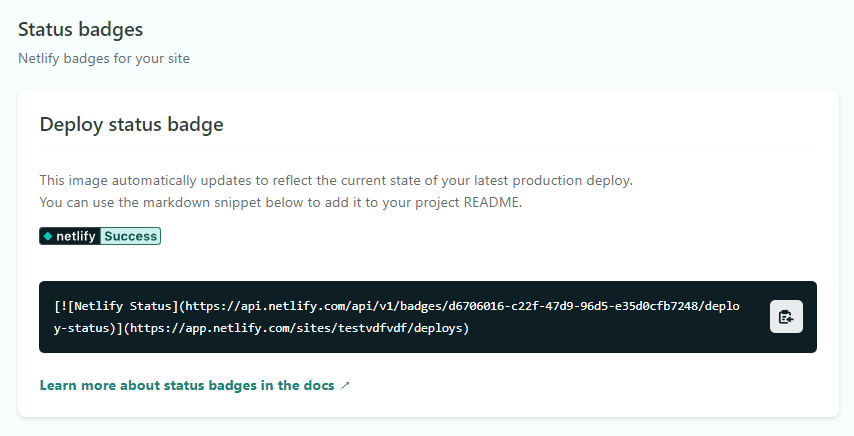Click the line about using the markdown snippet
This screenshot has height=436, width=854.
pos(280,202)
